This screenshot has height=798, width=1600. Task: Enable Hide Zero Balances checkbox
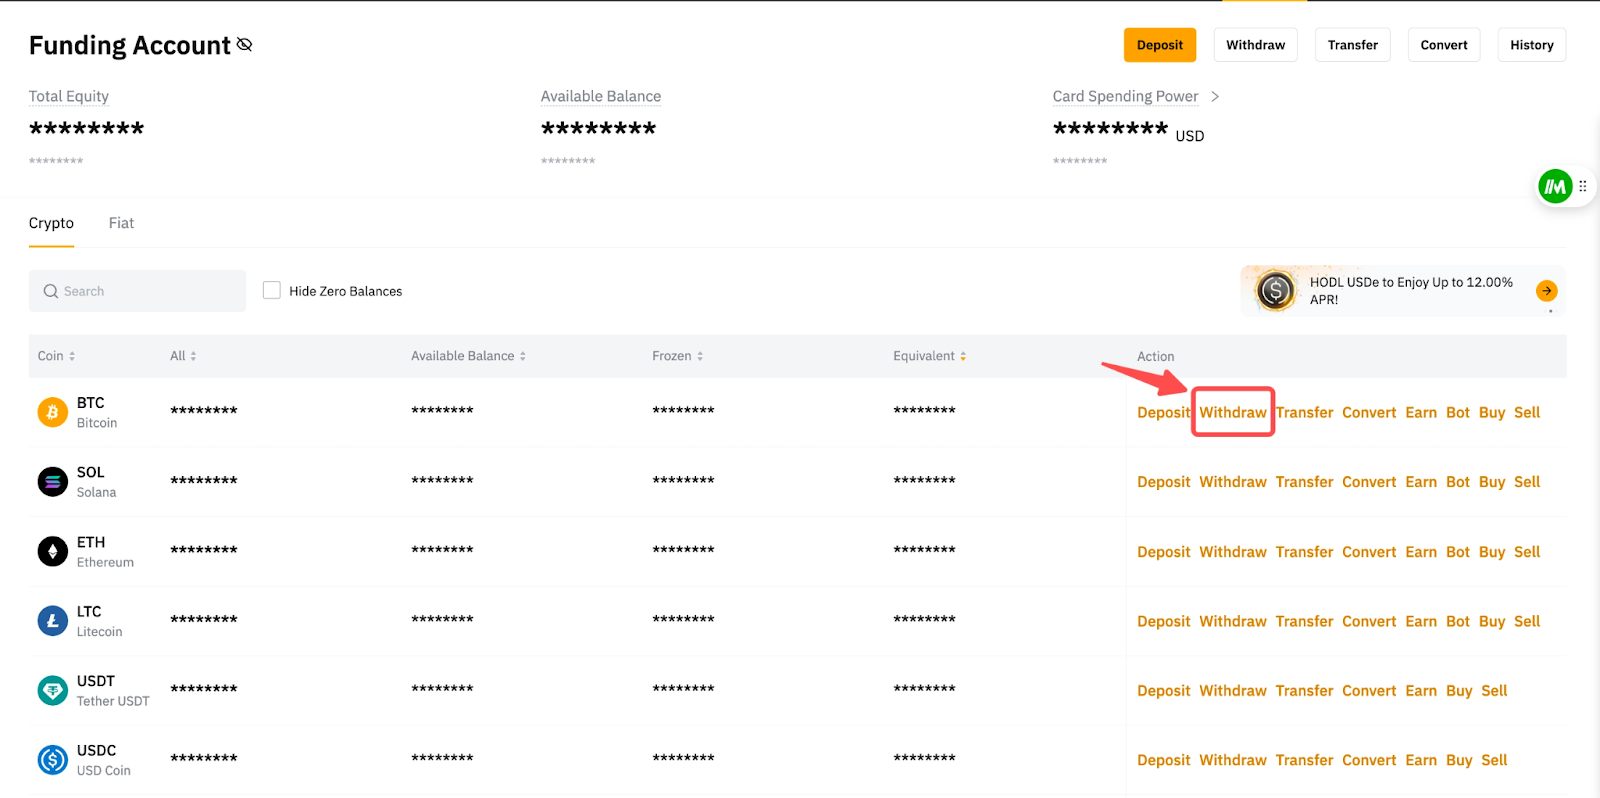271,291
